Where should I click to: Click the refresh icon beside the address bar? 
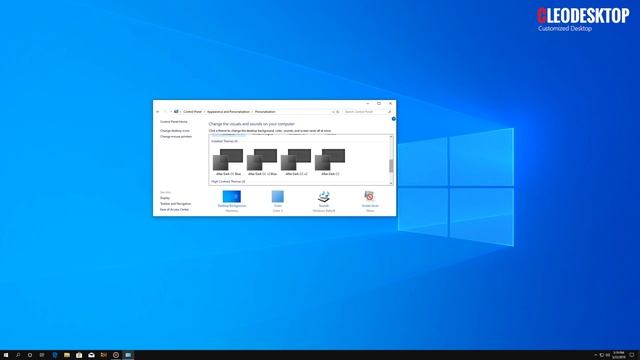pyautogui.click(x=338, y=111)
